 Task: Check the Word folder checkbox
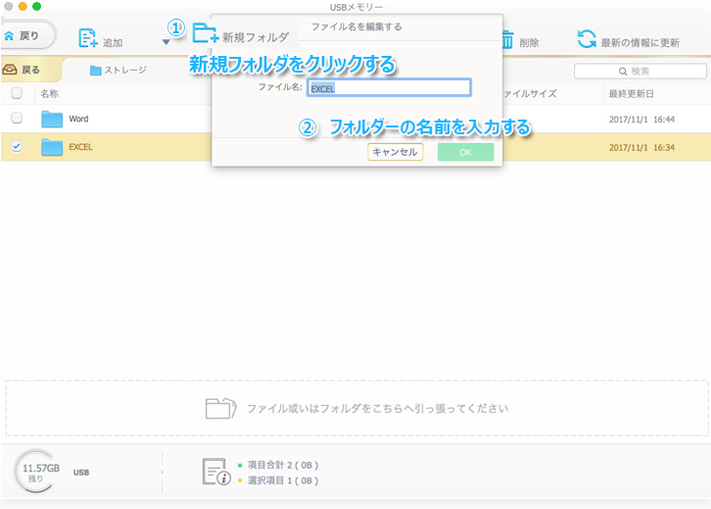(17, 118)
